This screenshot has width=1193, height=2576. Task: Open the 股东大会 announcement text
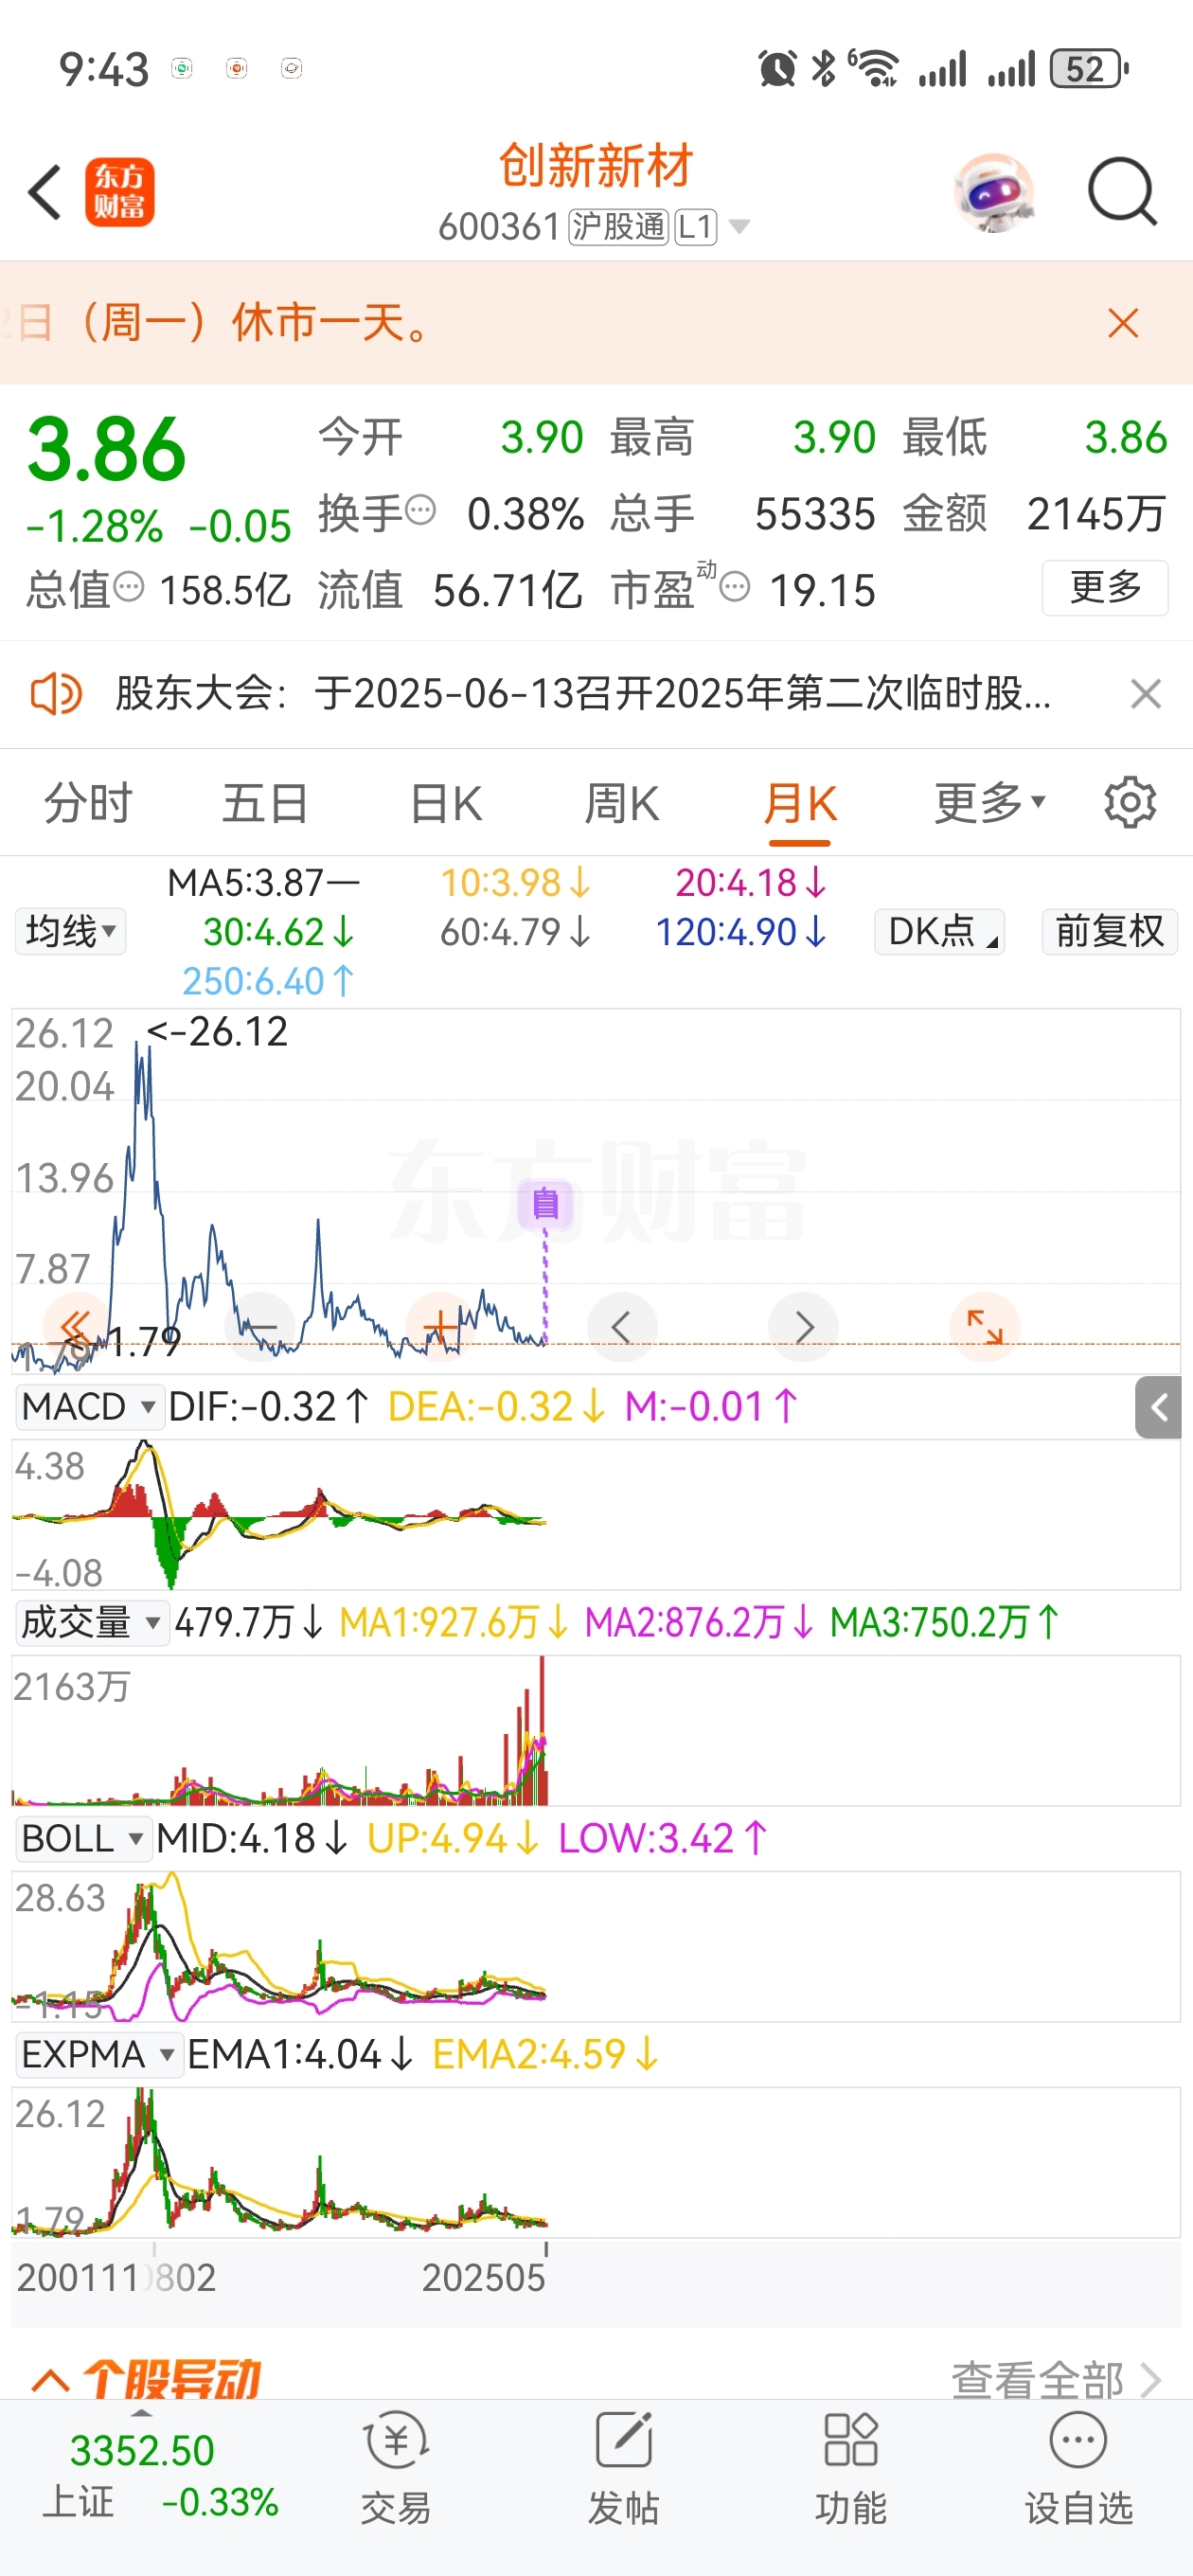point(583,693)
